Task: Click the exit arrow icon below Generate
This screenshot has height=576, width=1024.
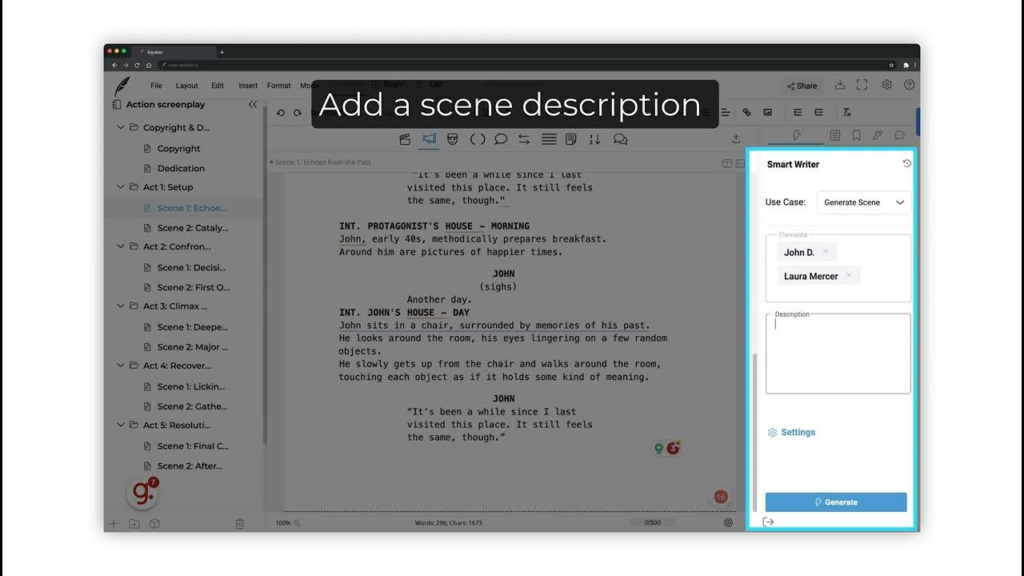Action: (768, 522)
